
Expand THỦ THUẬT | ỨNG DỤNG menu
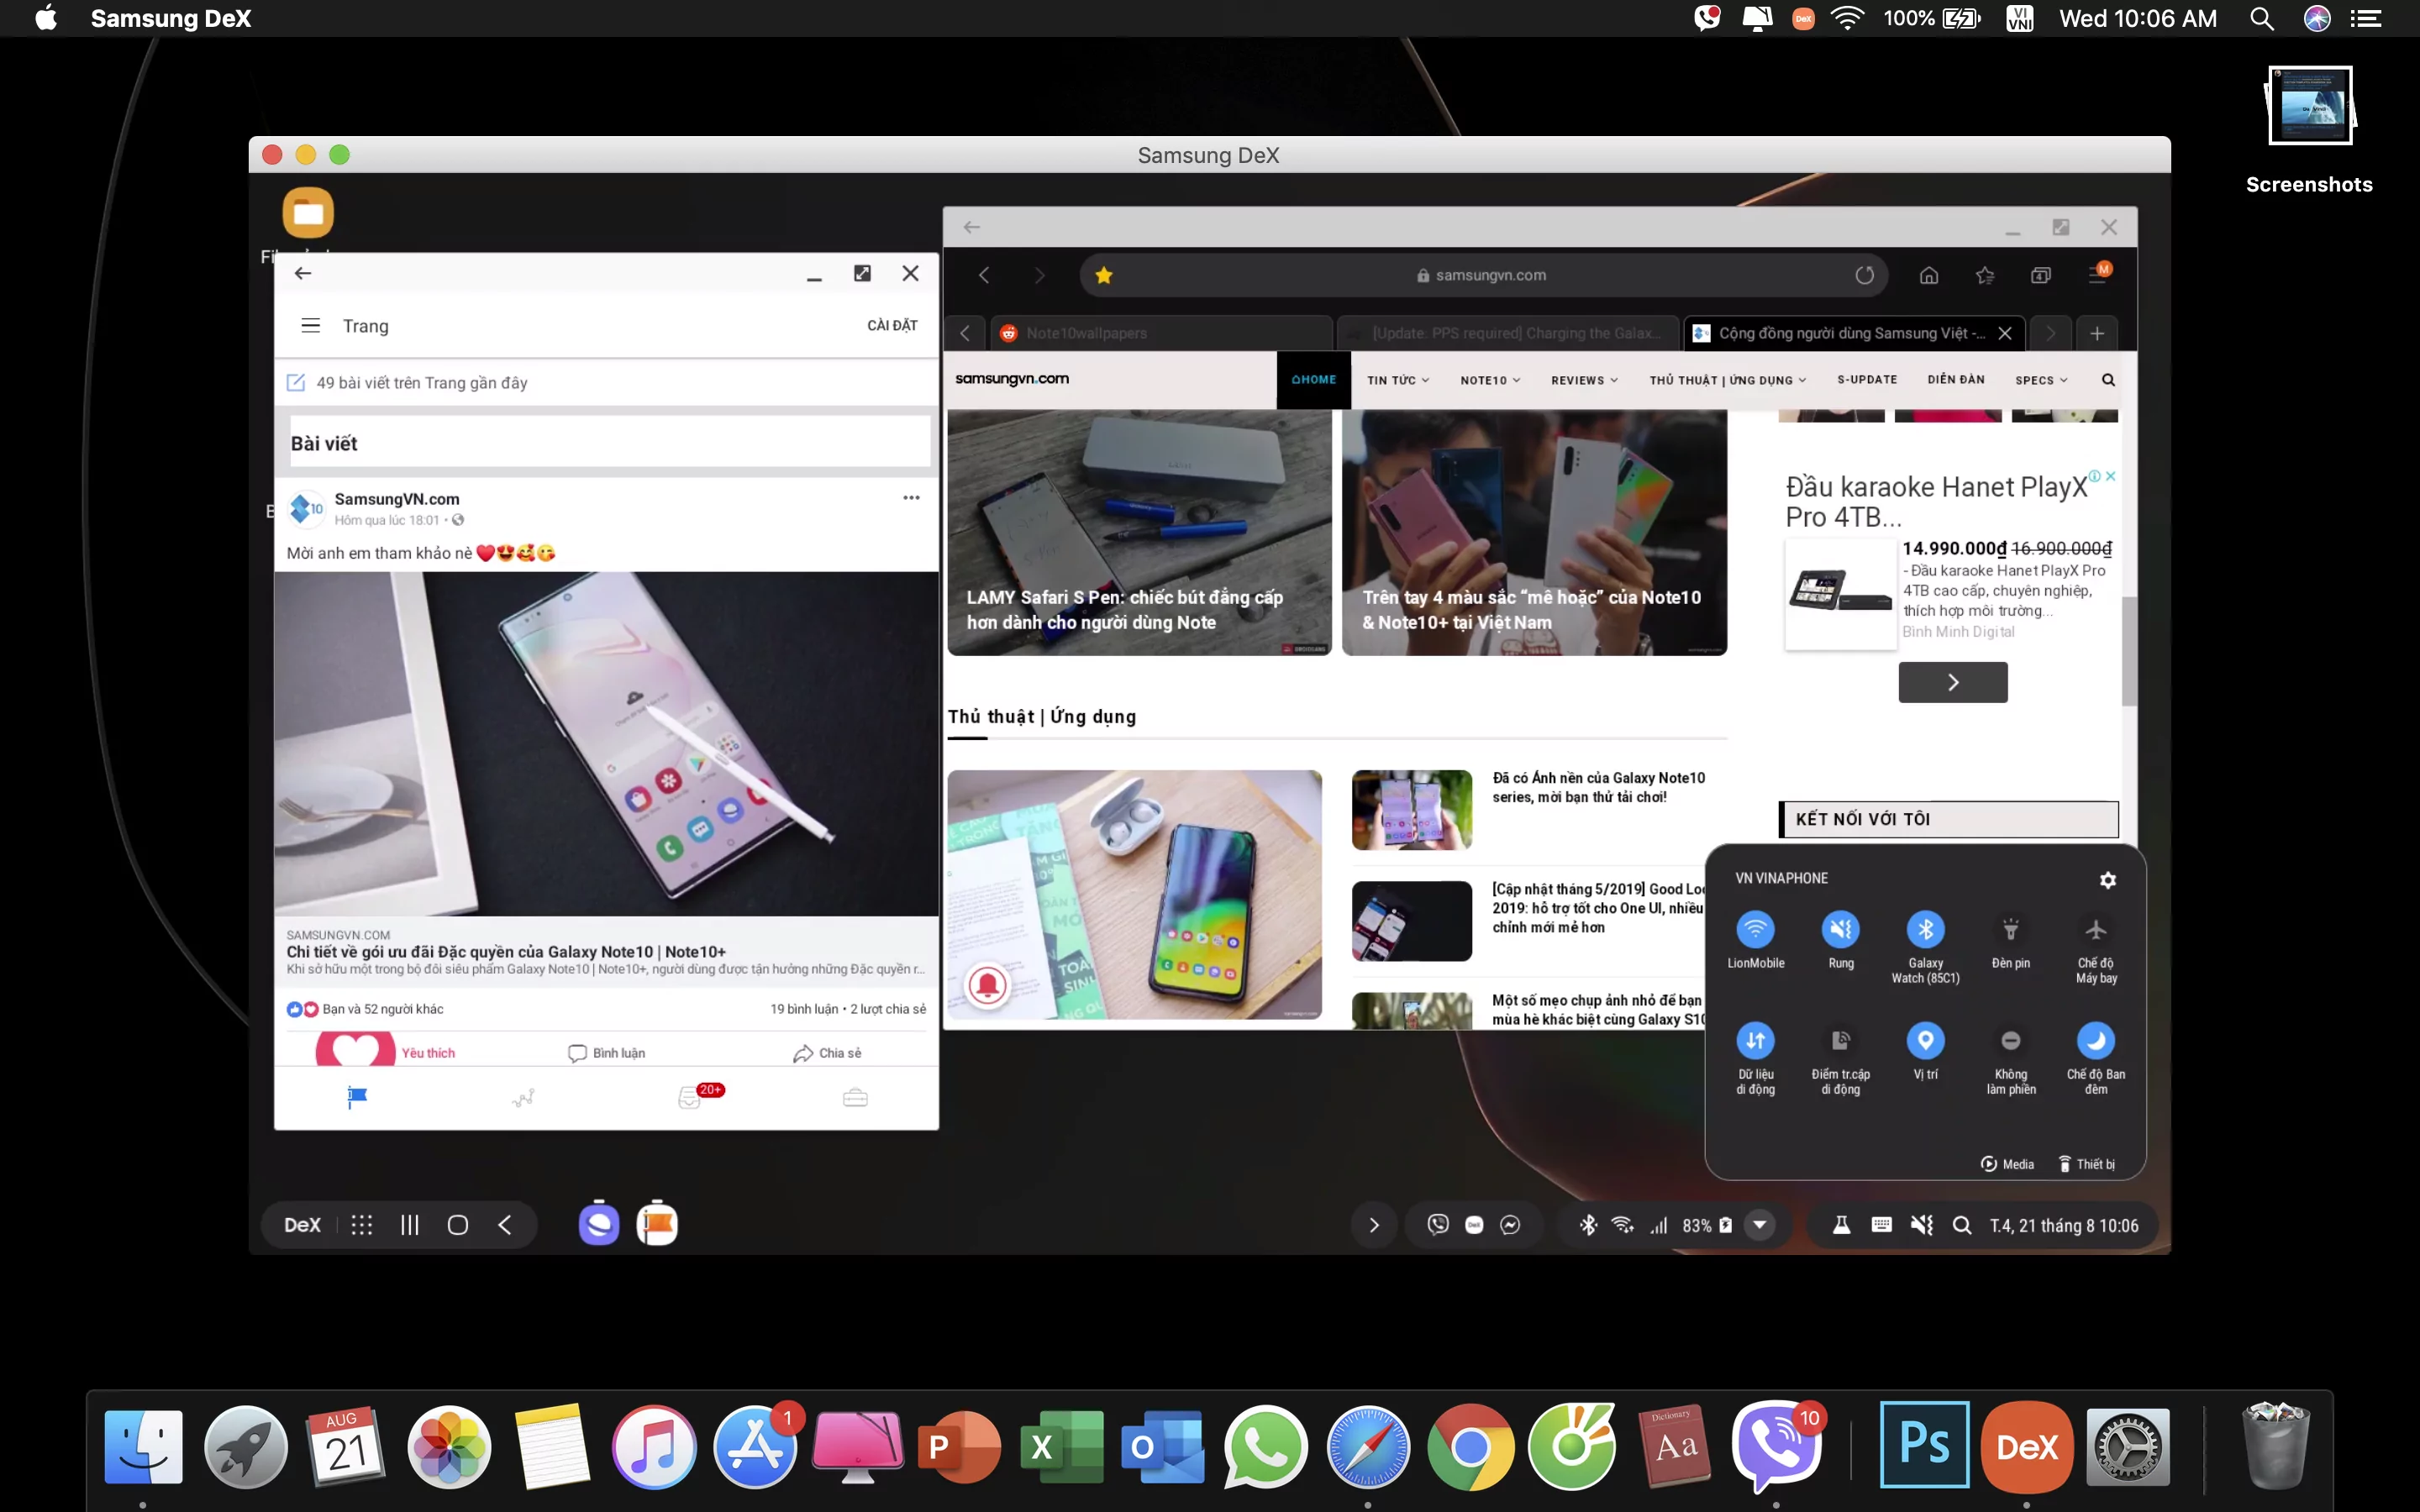[1728, 380]
